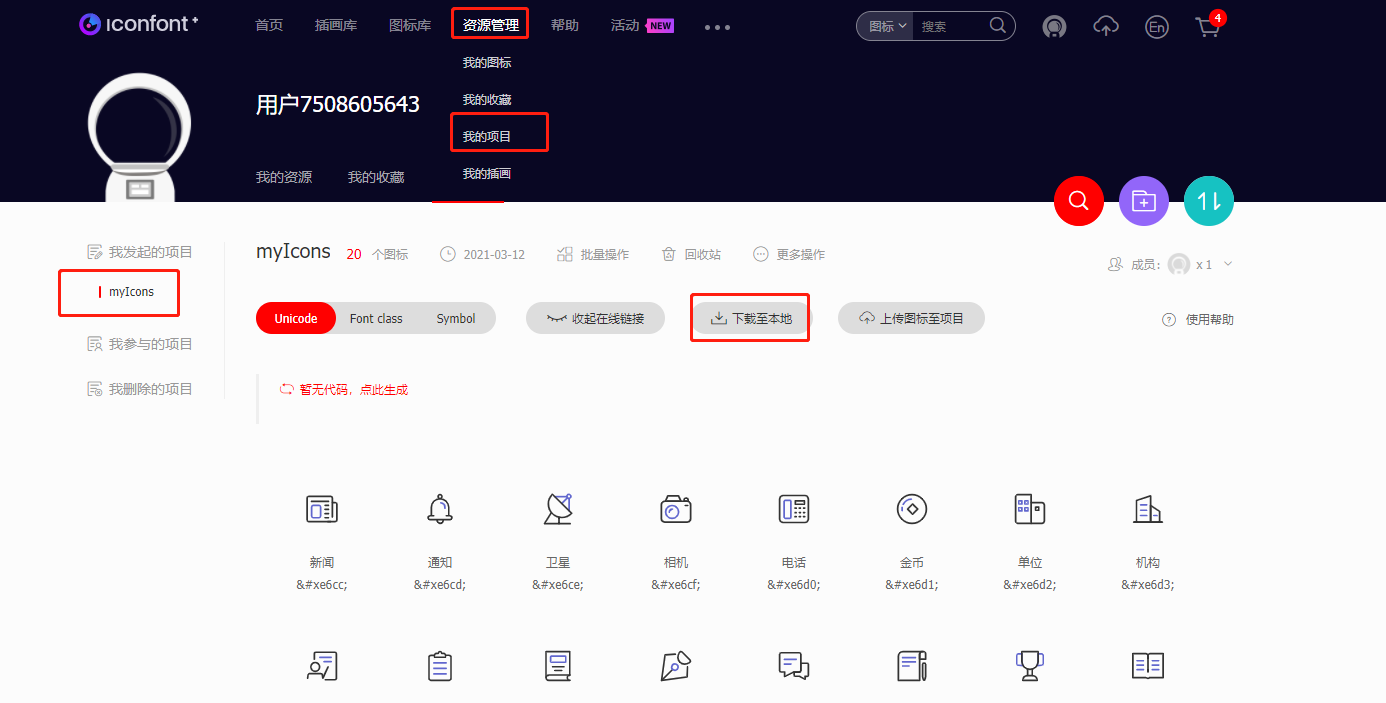This screenshot has height=703, width=1386.
Task: Switch code mode to Symbol
Action: (456, 317)
